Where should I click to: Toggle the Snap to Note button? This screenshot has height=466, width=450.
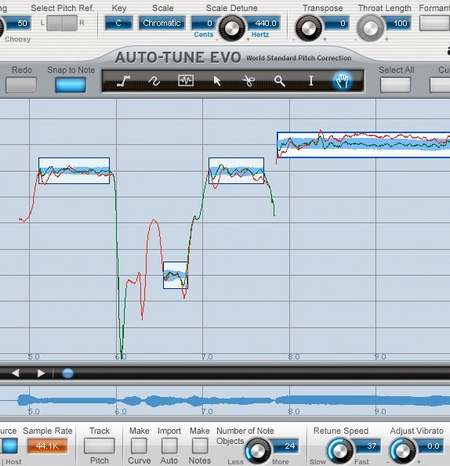[70, 85]
